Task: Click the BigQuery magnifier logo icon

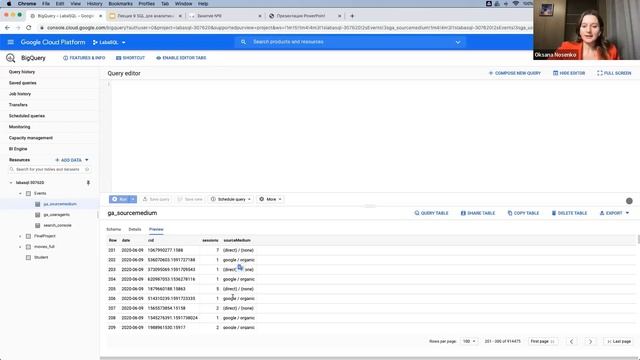Action: [11, 58]
